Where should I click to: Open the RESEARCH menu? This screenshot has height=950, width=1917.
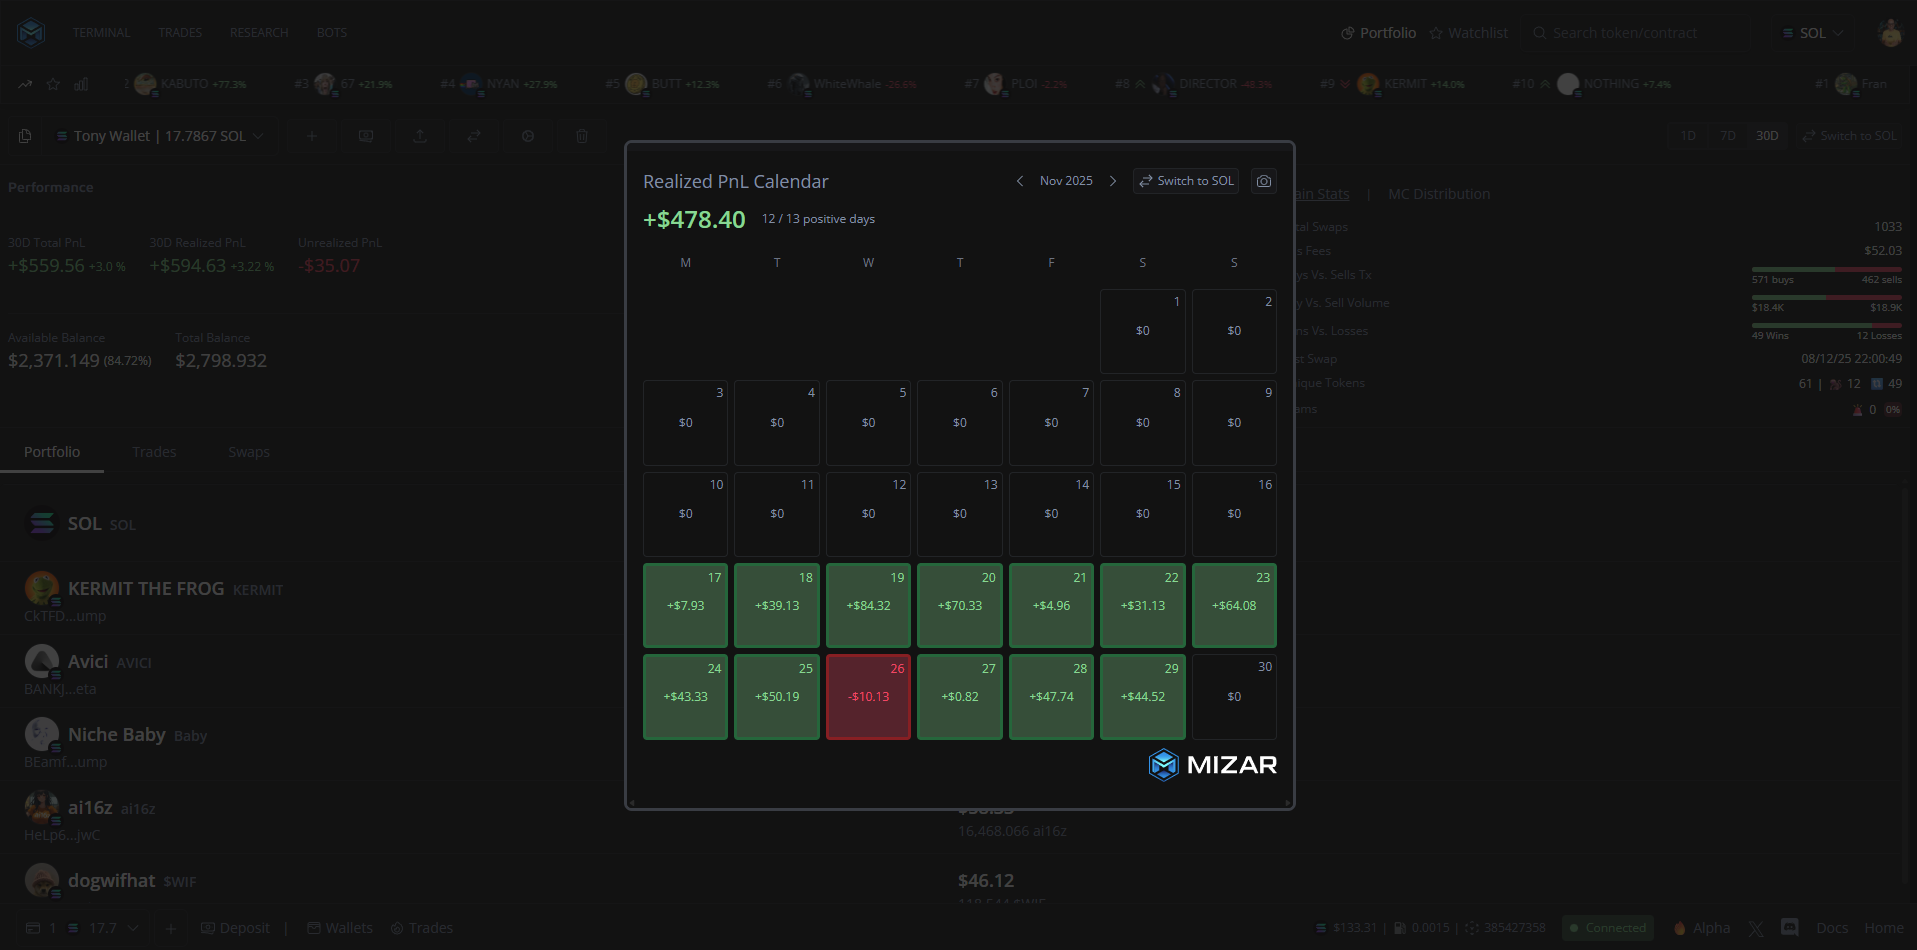[259, 33]
